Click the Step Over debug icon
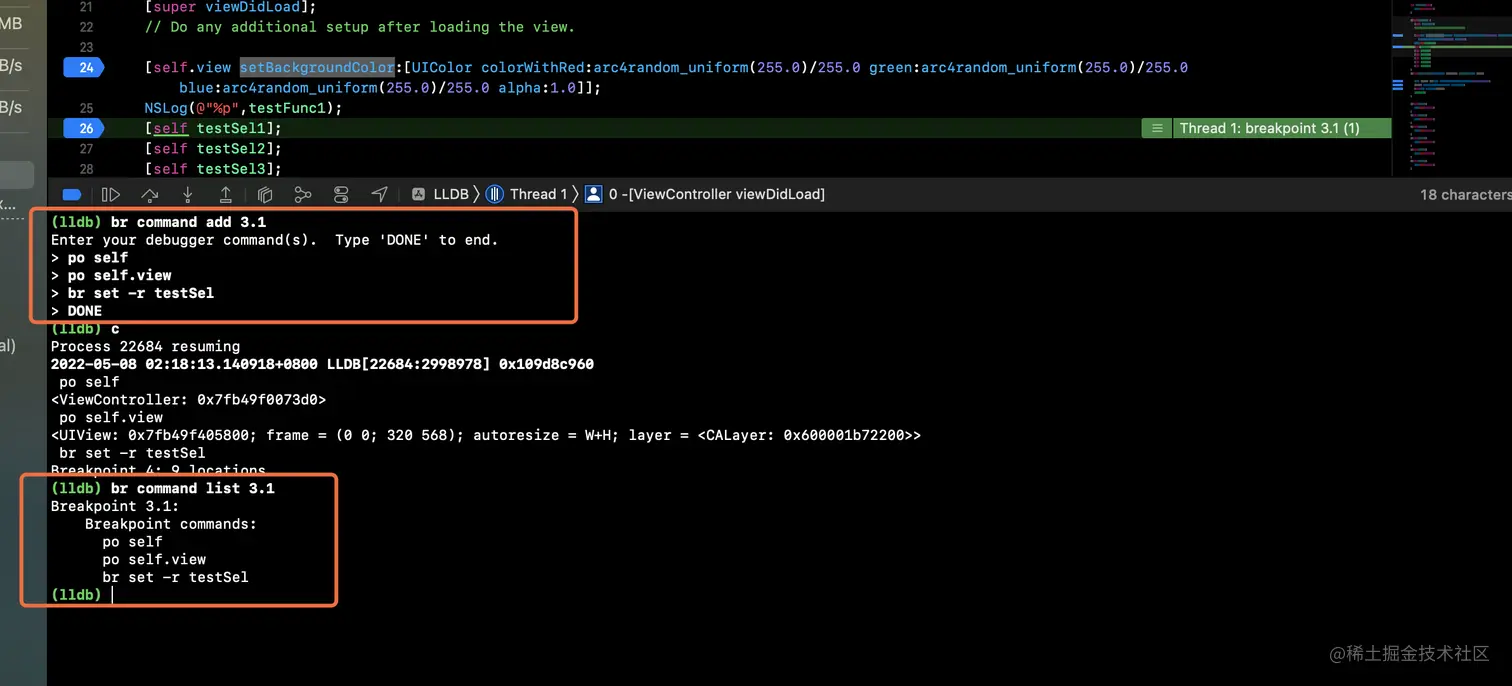The height and width of the screenshot is (686, 1512). 150,194
